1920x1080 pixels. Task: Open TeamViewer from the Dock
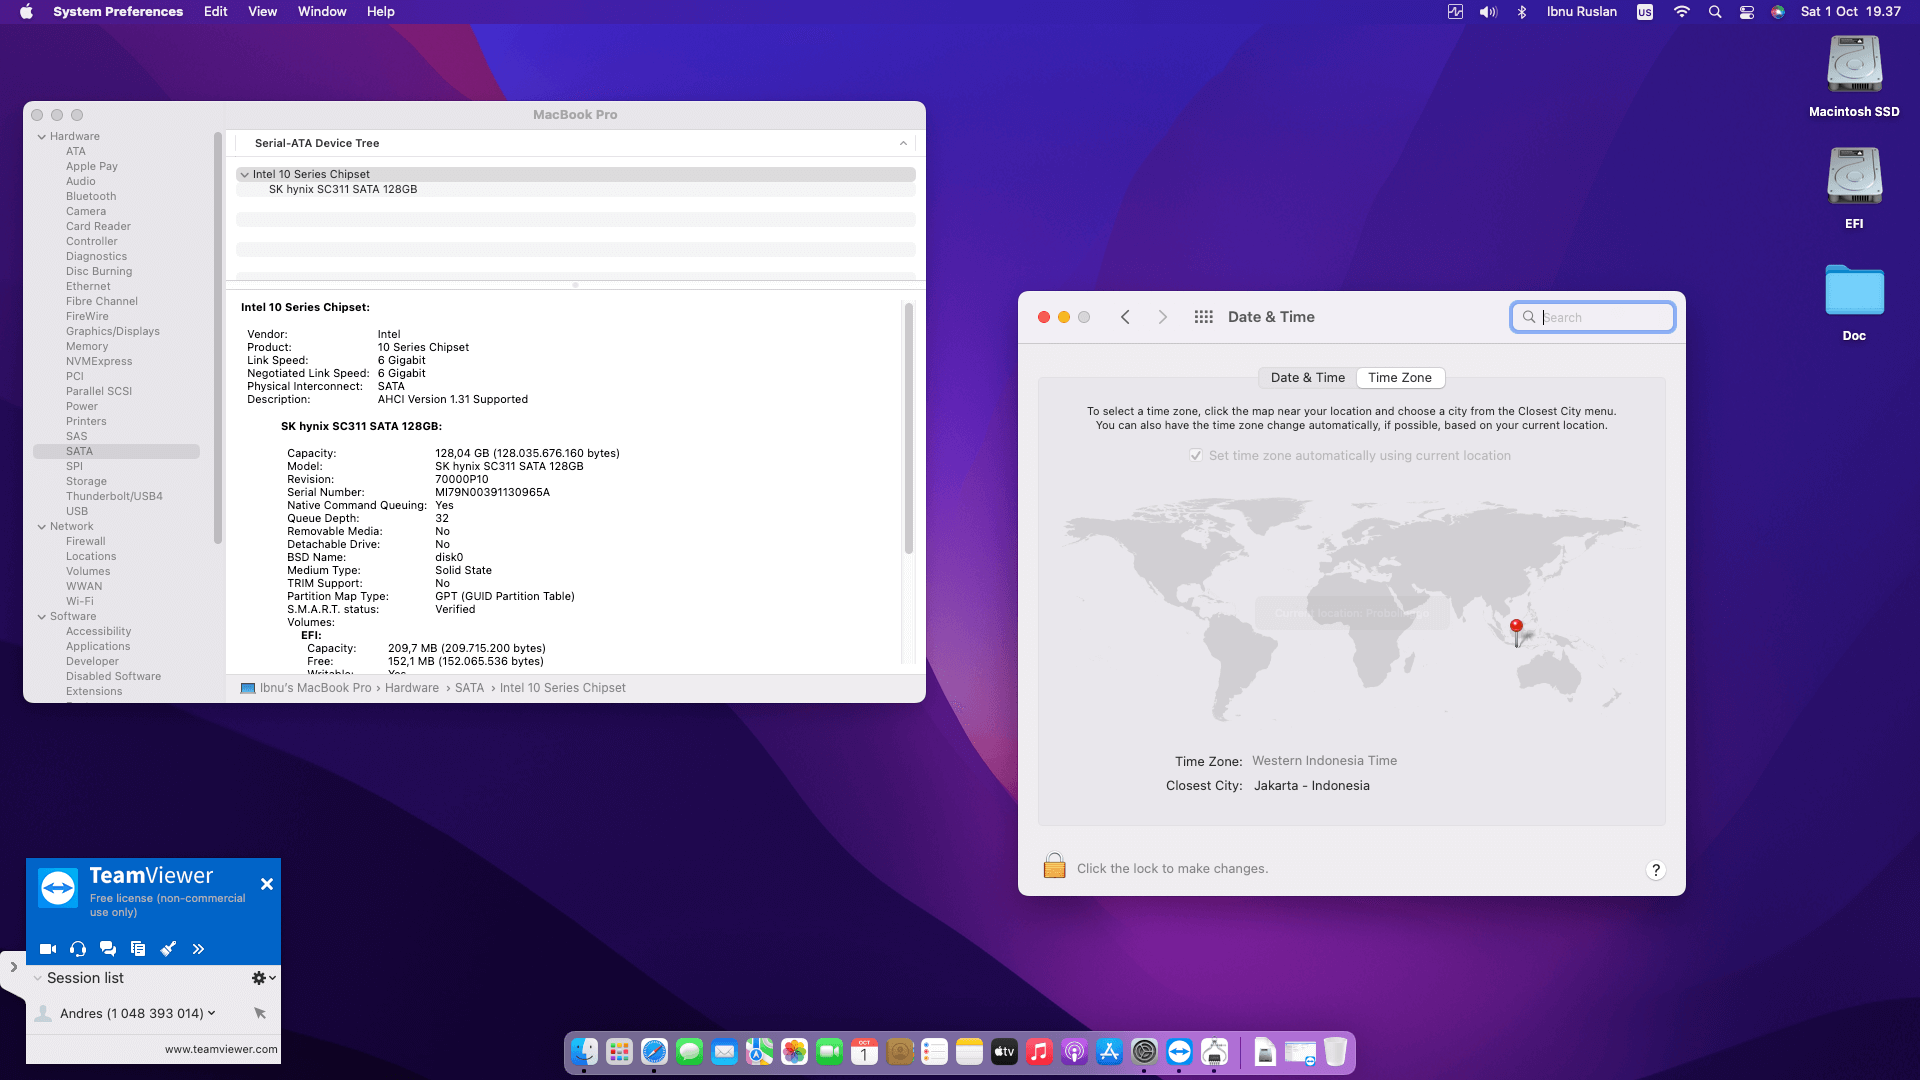pyautogui.click(x=1179, y=1052)
